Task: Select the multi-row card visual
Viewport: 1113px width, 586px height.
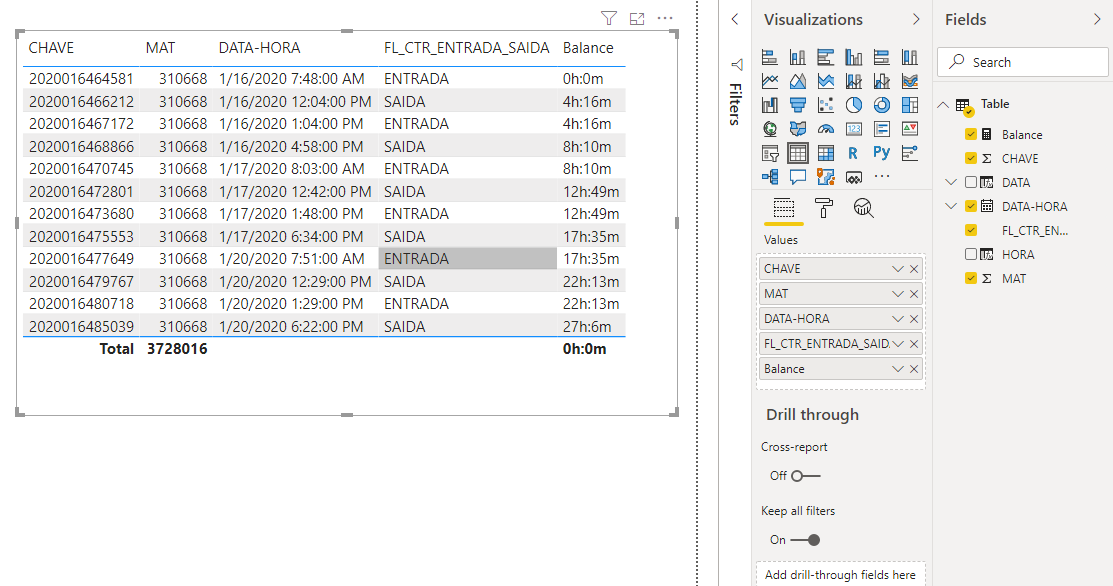Action: [882, 128]
